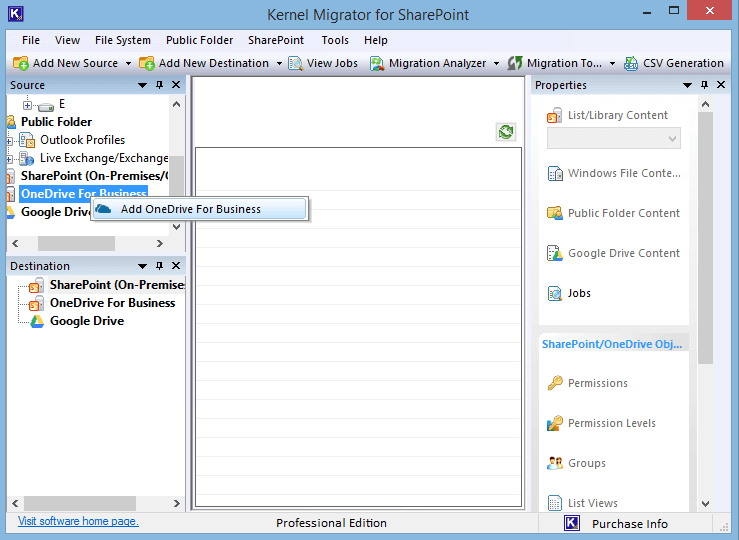Screen dimensions: 739x540
Task: Click the Jobs icon in Properties
Action: pyautogui.click(x=555, y=293)
